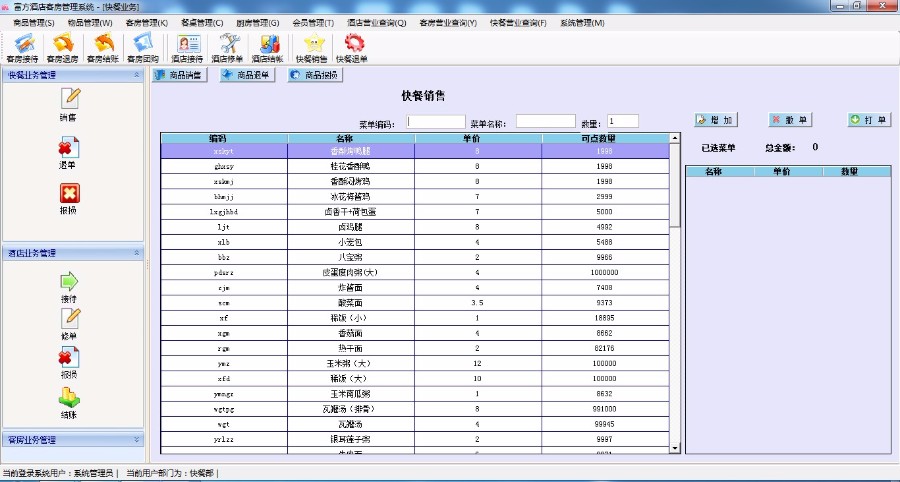The width and height of the screenshot is (900, 482).
Task: Open the 客房营业查询(Y) menu
Action: point(448,23)
